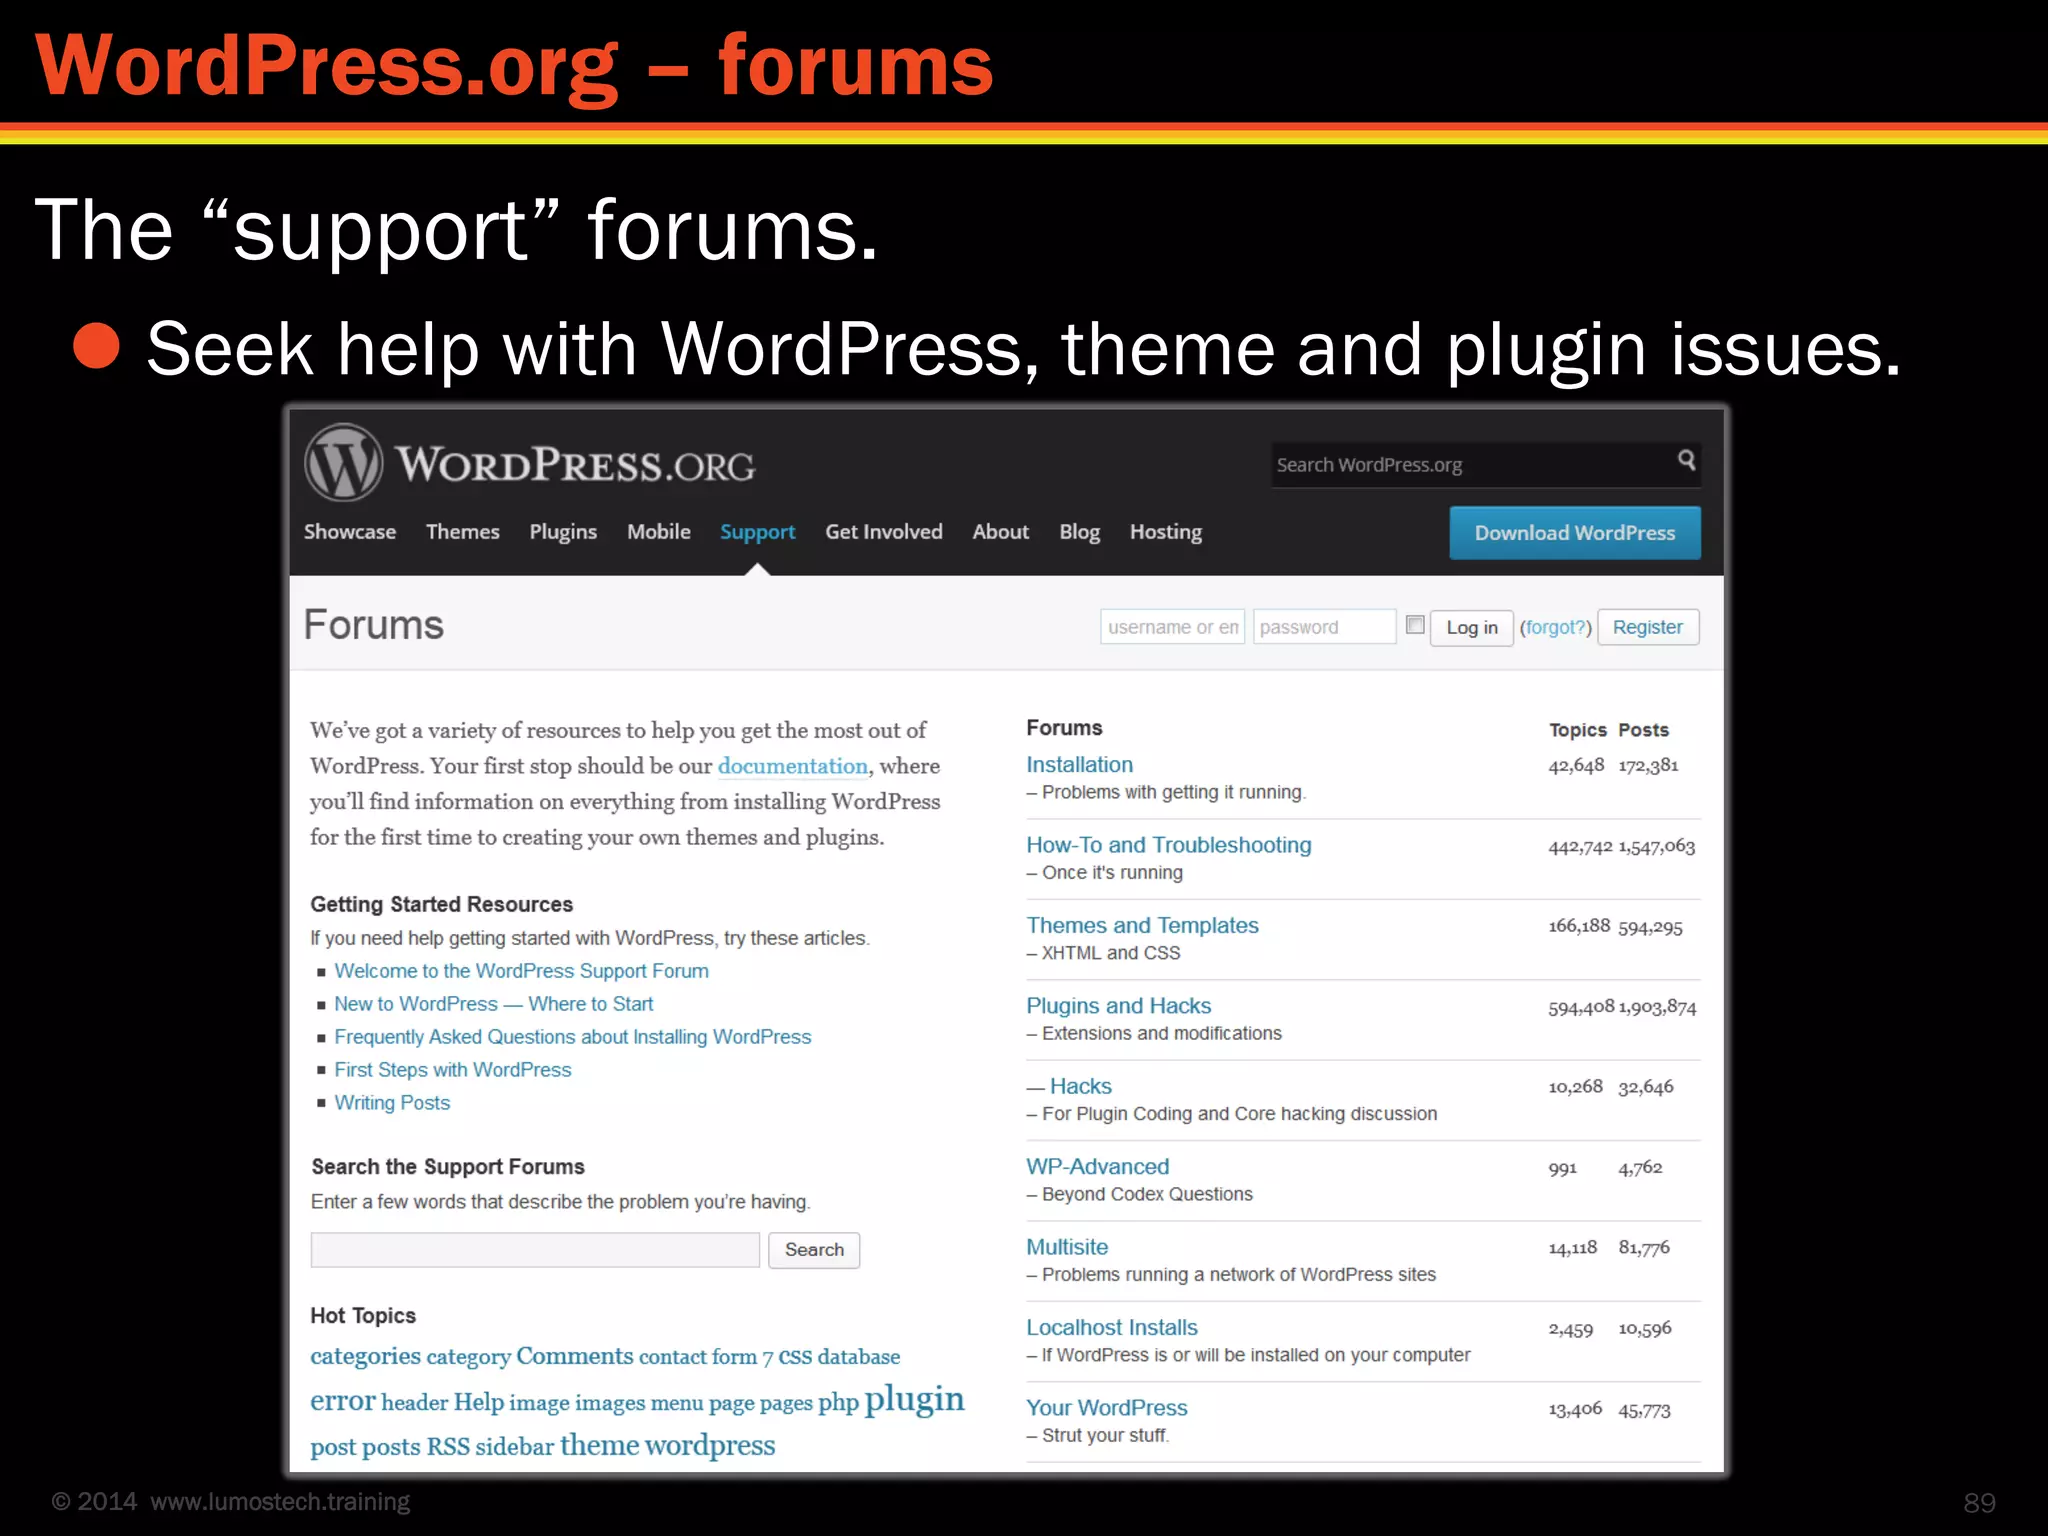Open the Plugins menu item
The image size is (2048, 1536).
pos(563,532)
